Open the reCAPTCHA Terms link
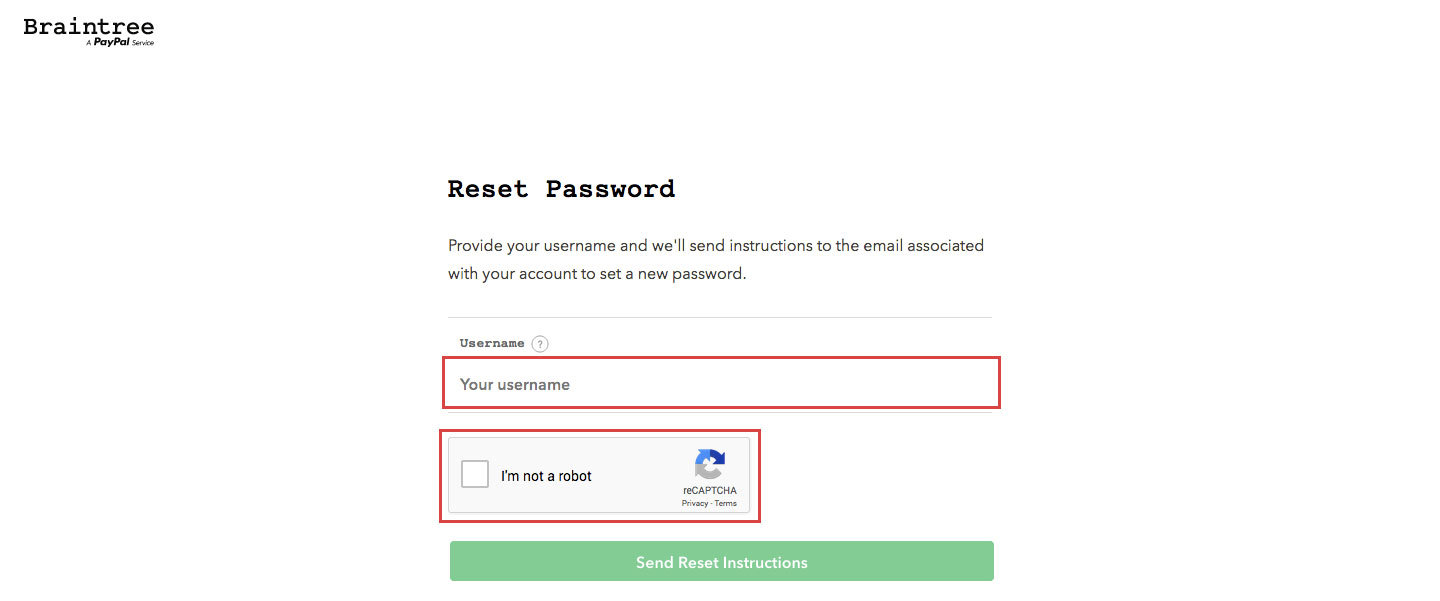This screenshot has height=601, width=1440. pyautogui.click(x=726, y=503)
